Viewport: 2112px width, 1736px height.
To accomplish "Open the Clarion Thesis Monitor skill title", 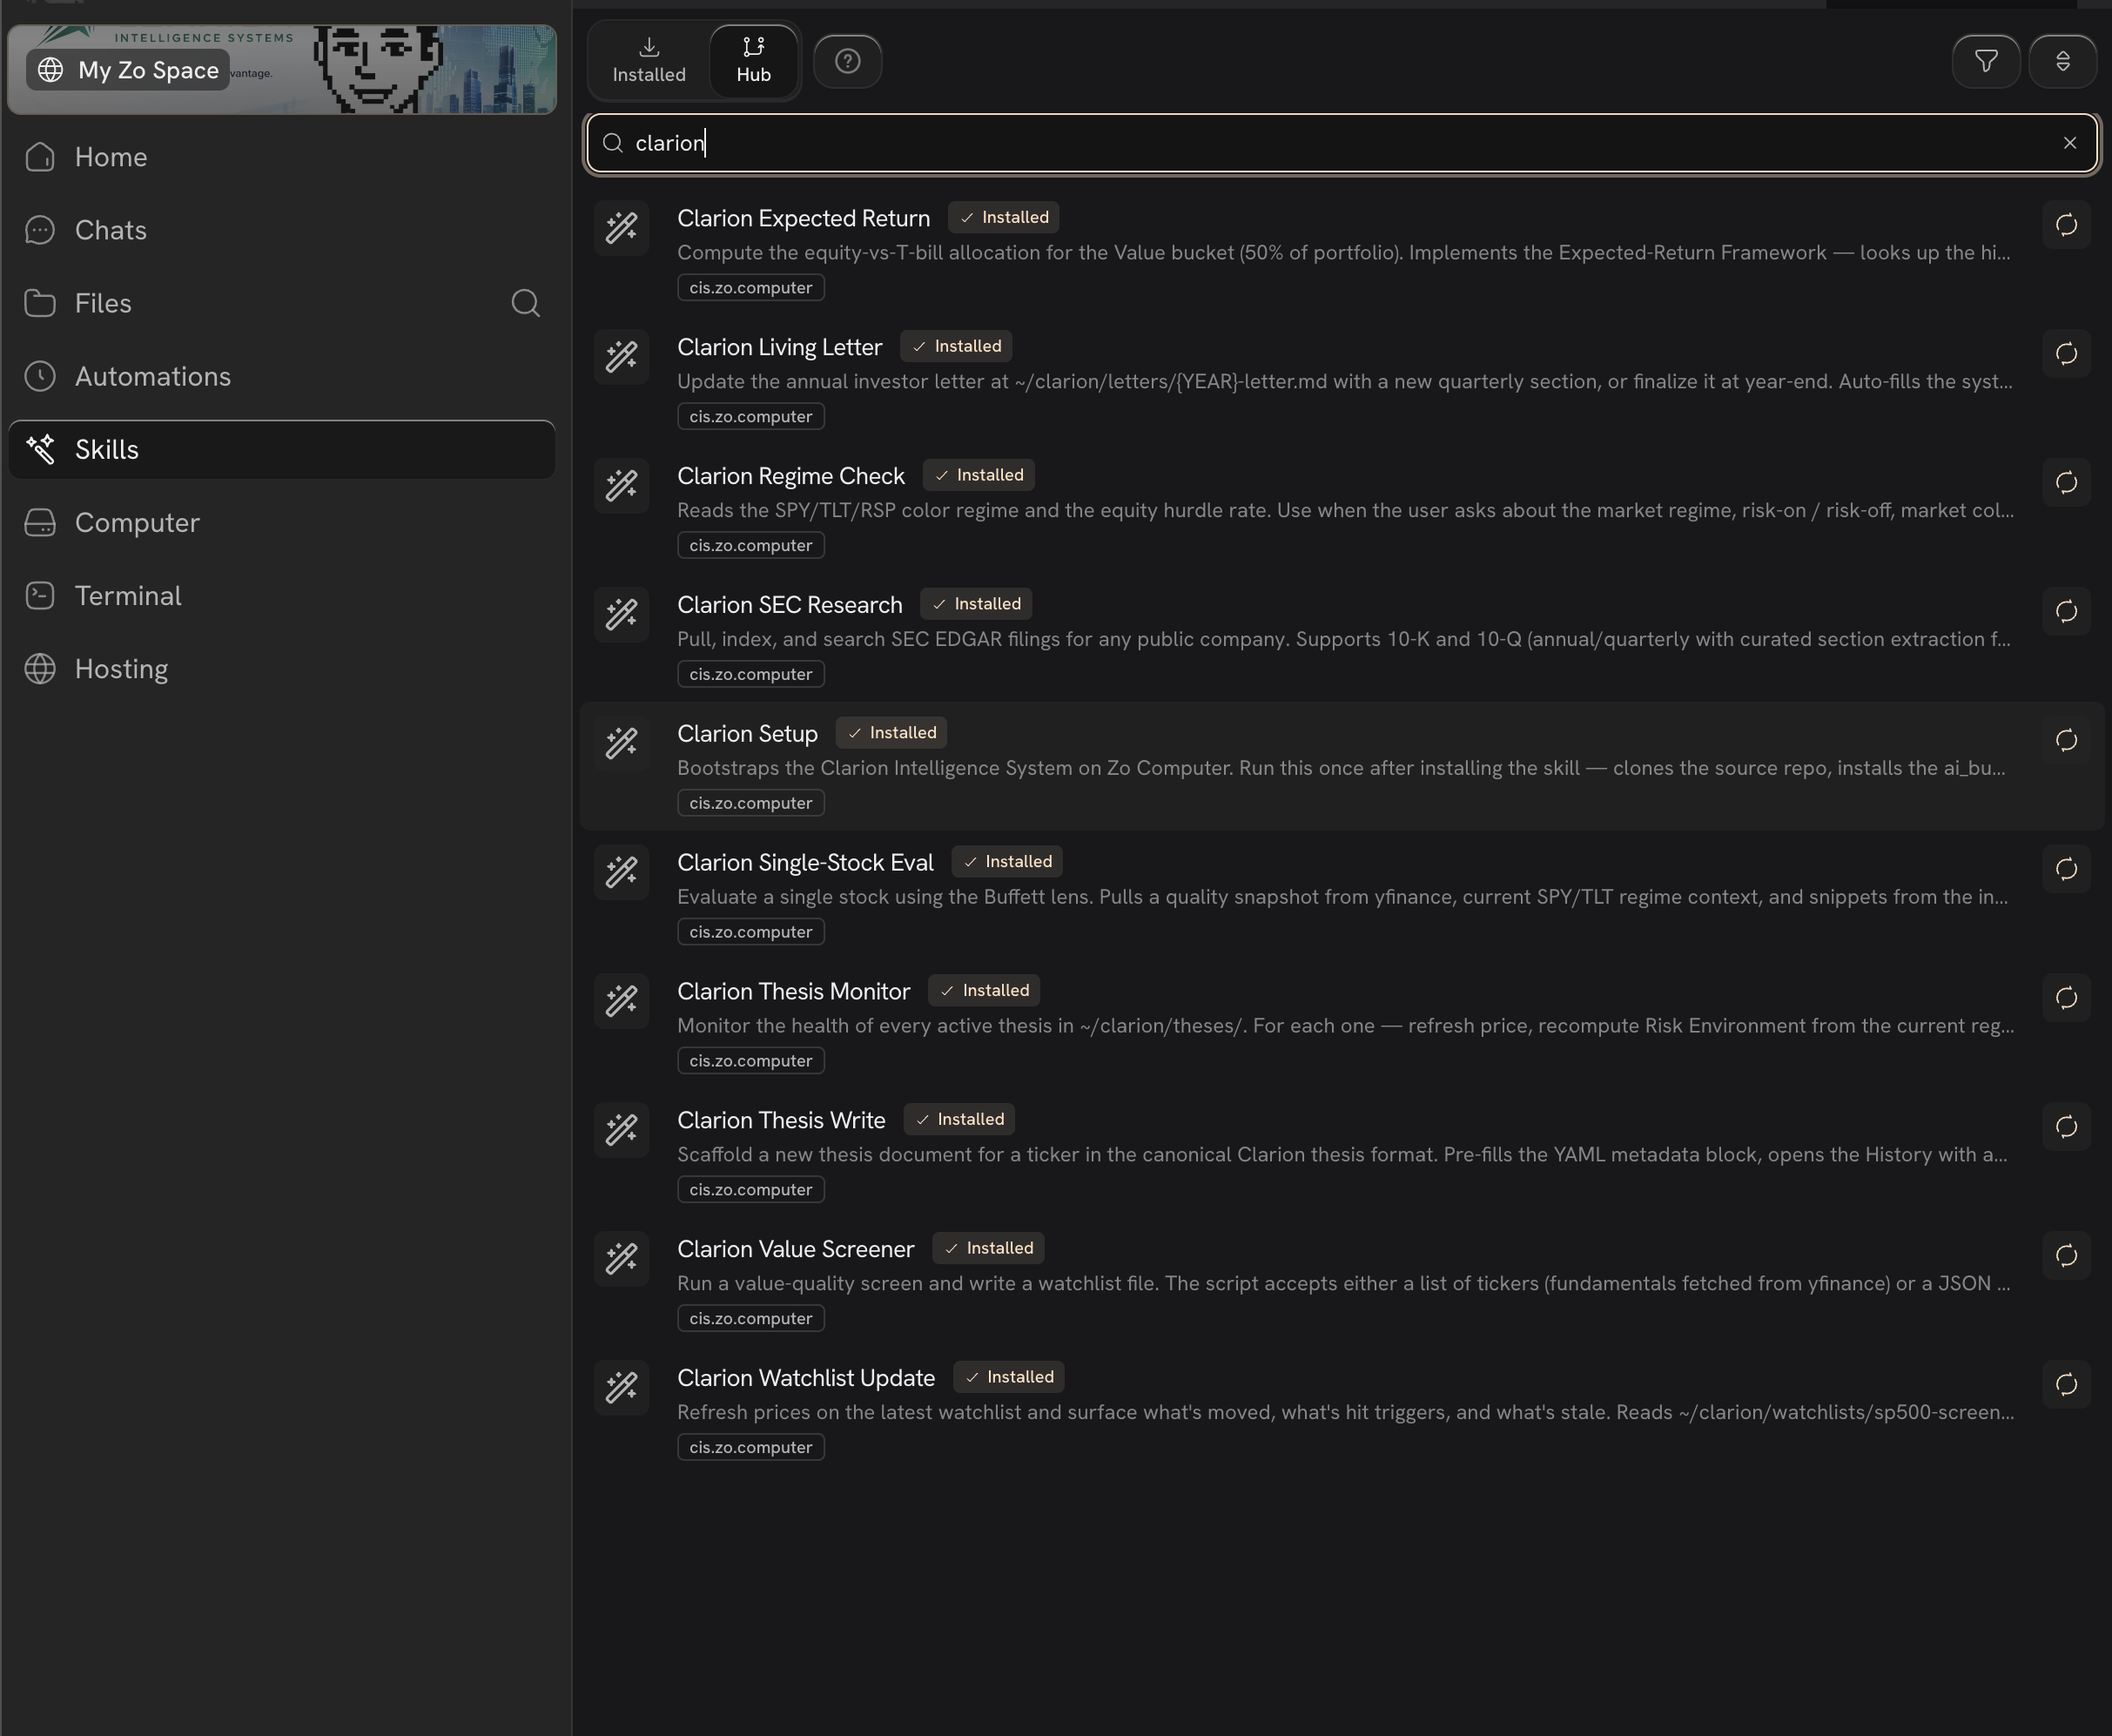I will 793,991.
